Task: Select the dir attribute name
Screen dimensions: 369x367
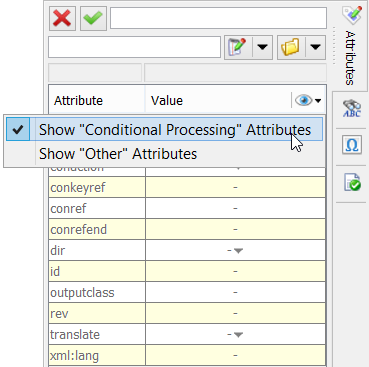Action: point(57,250)
